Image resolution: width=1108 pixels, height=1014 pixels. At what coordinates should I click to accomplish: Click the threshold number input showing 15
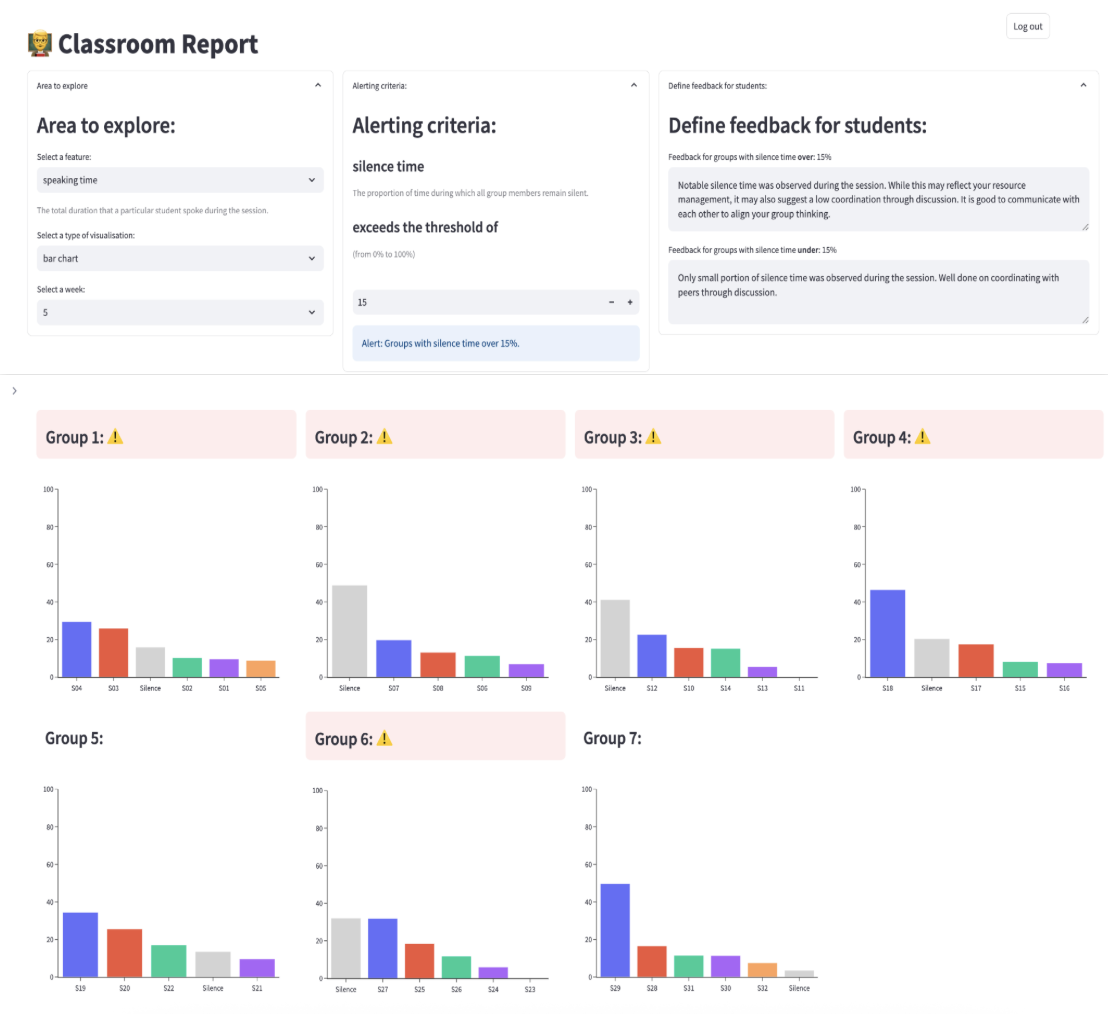click(478, 302)
